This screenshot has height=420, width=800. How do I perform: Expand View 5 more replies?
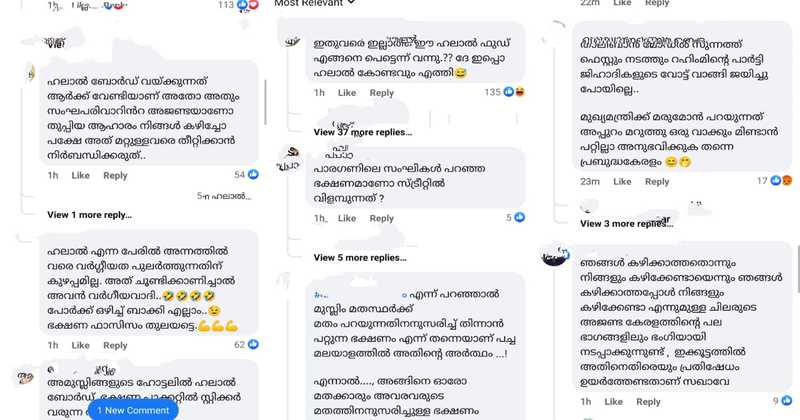[360, 258]
